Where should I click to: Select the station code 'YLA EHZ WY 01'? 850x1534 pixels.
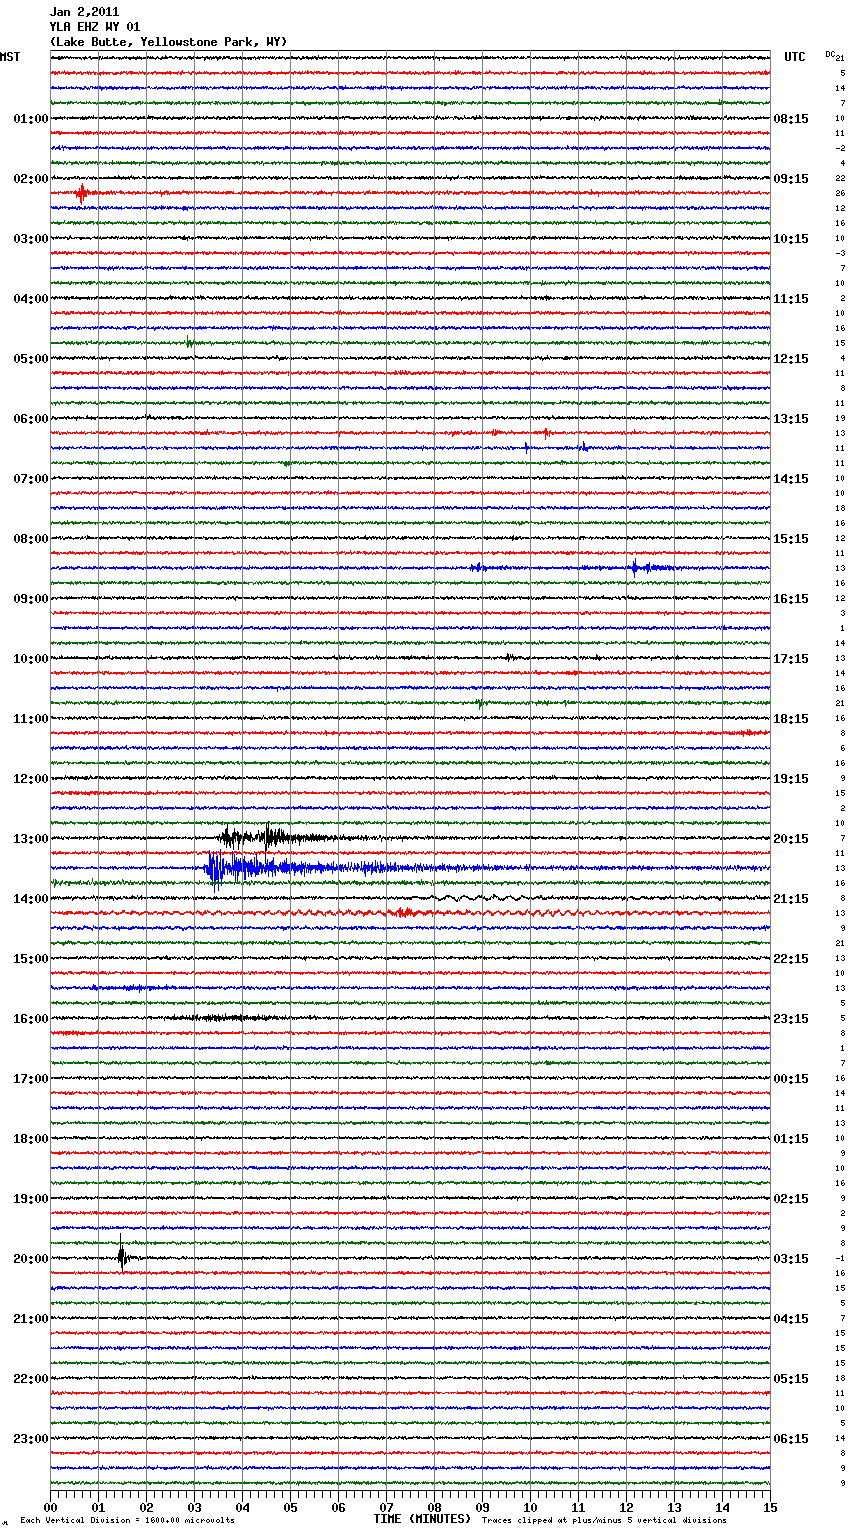(95, 27)
